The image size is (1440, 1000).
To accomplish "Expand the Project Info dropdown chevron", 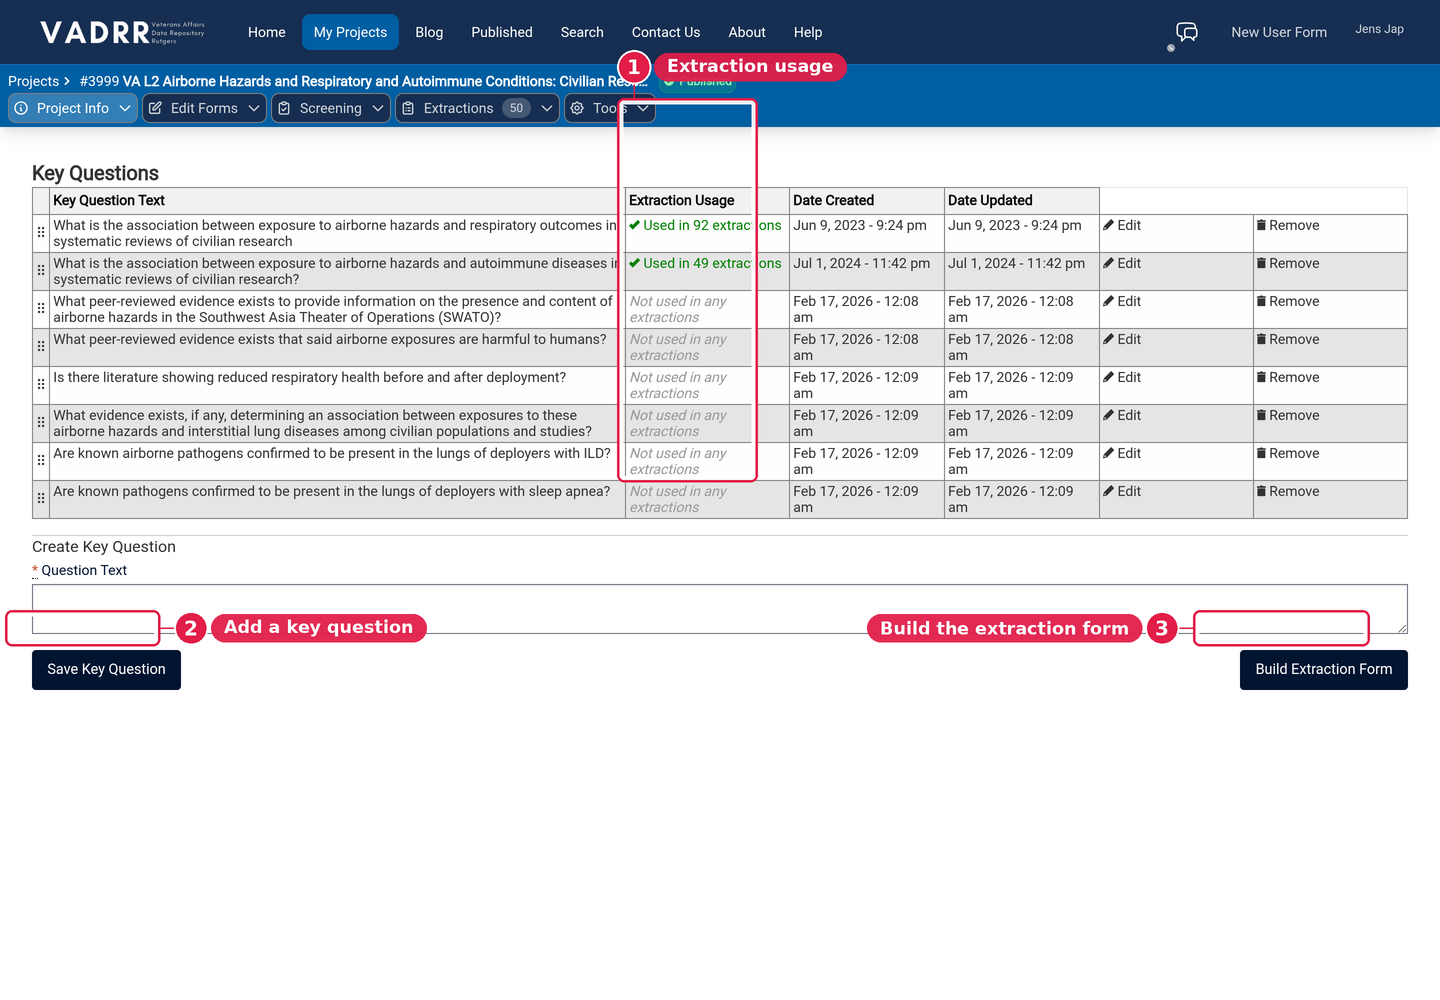I will click(125, 108).
